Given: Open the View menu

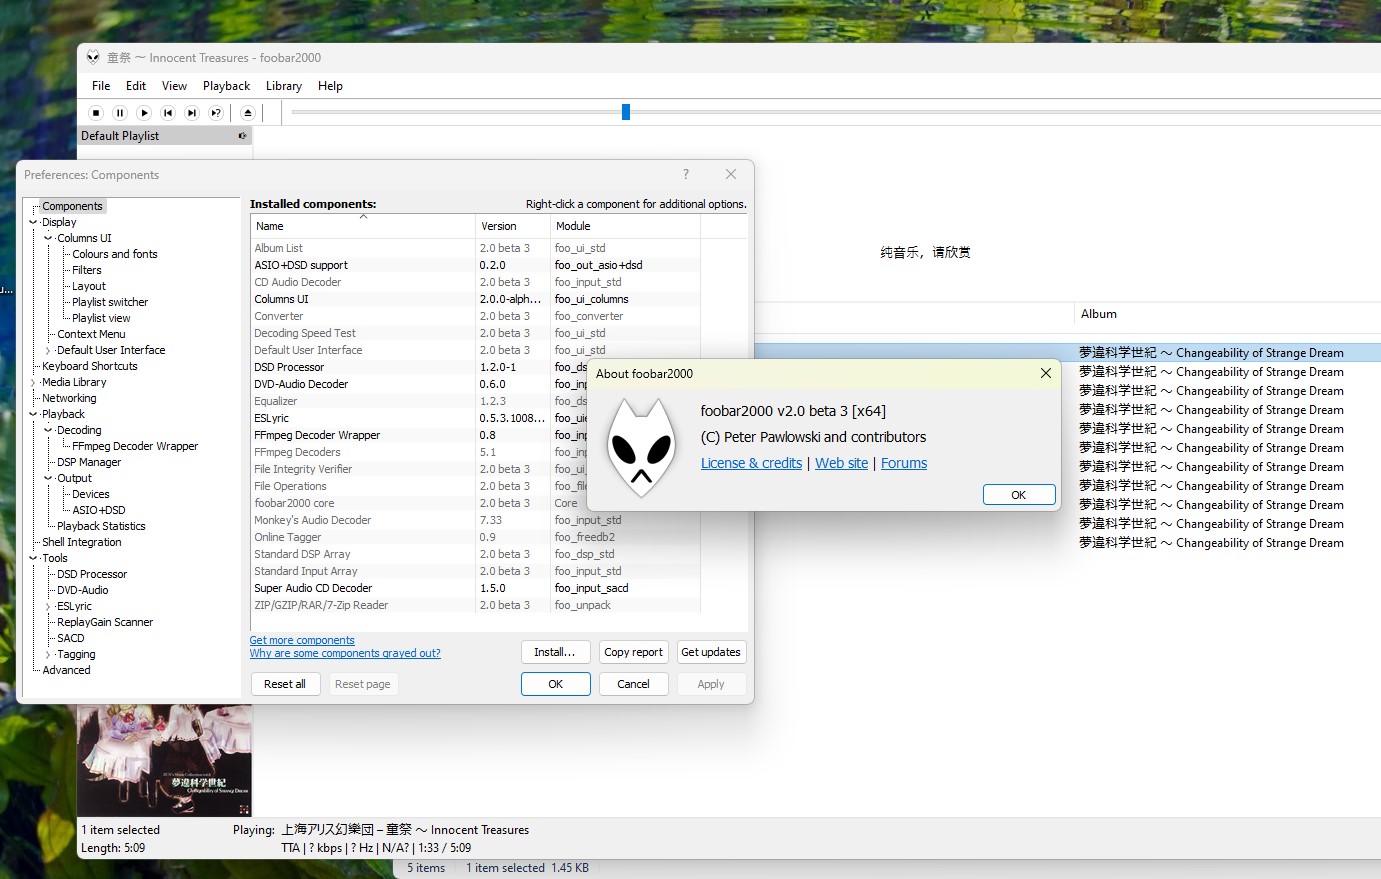Looking at the screenshot, I should click(174, 86).
